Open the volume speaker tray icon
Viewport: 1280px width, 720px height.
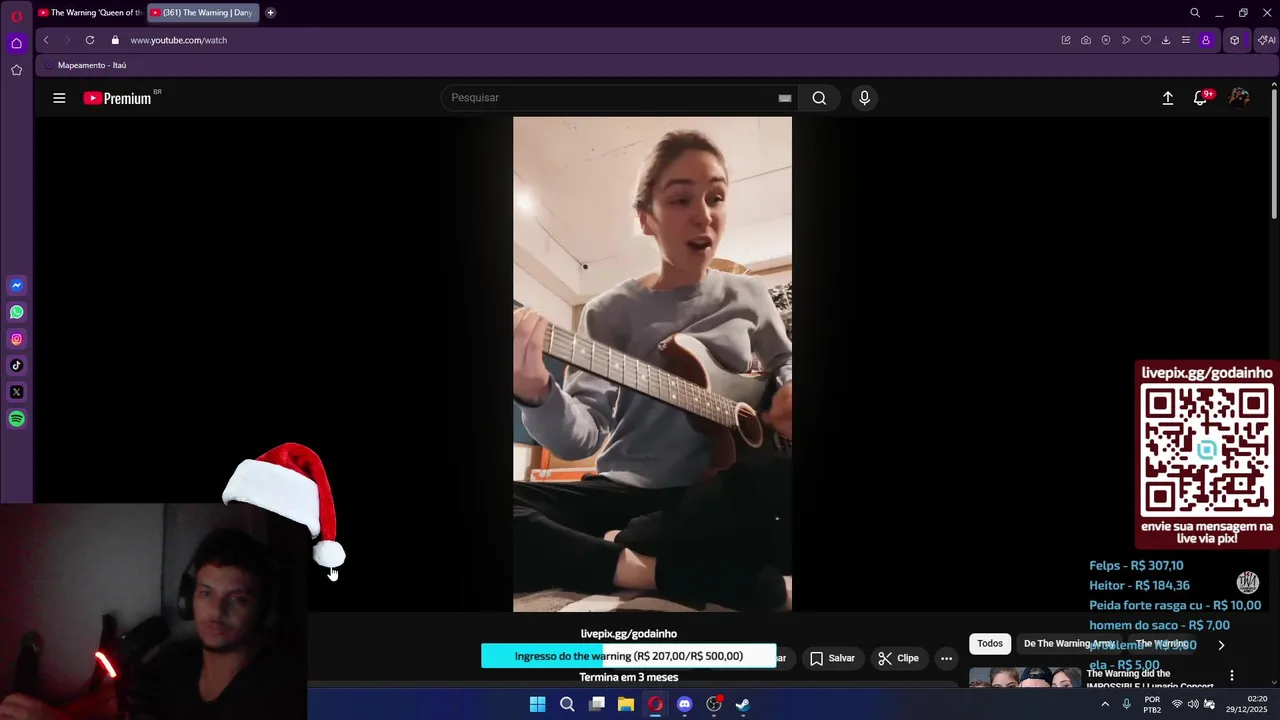coord(1192,704)
